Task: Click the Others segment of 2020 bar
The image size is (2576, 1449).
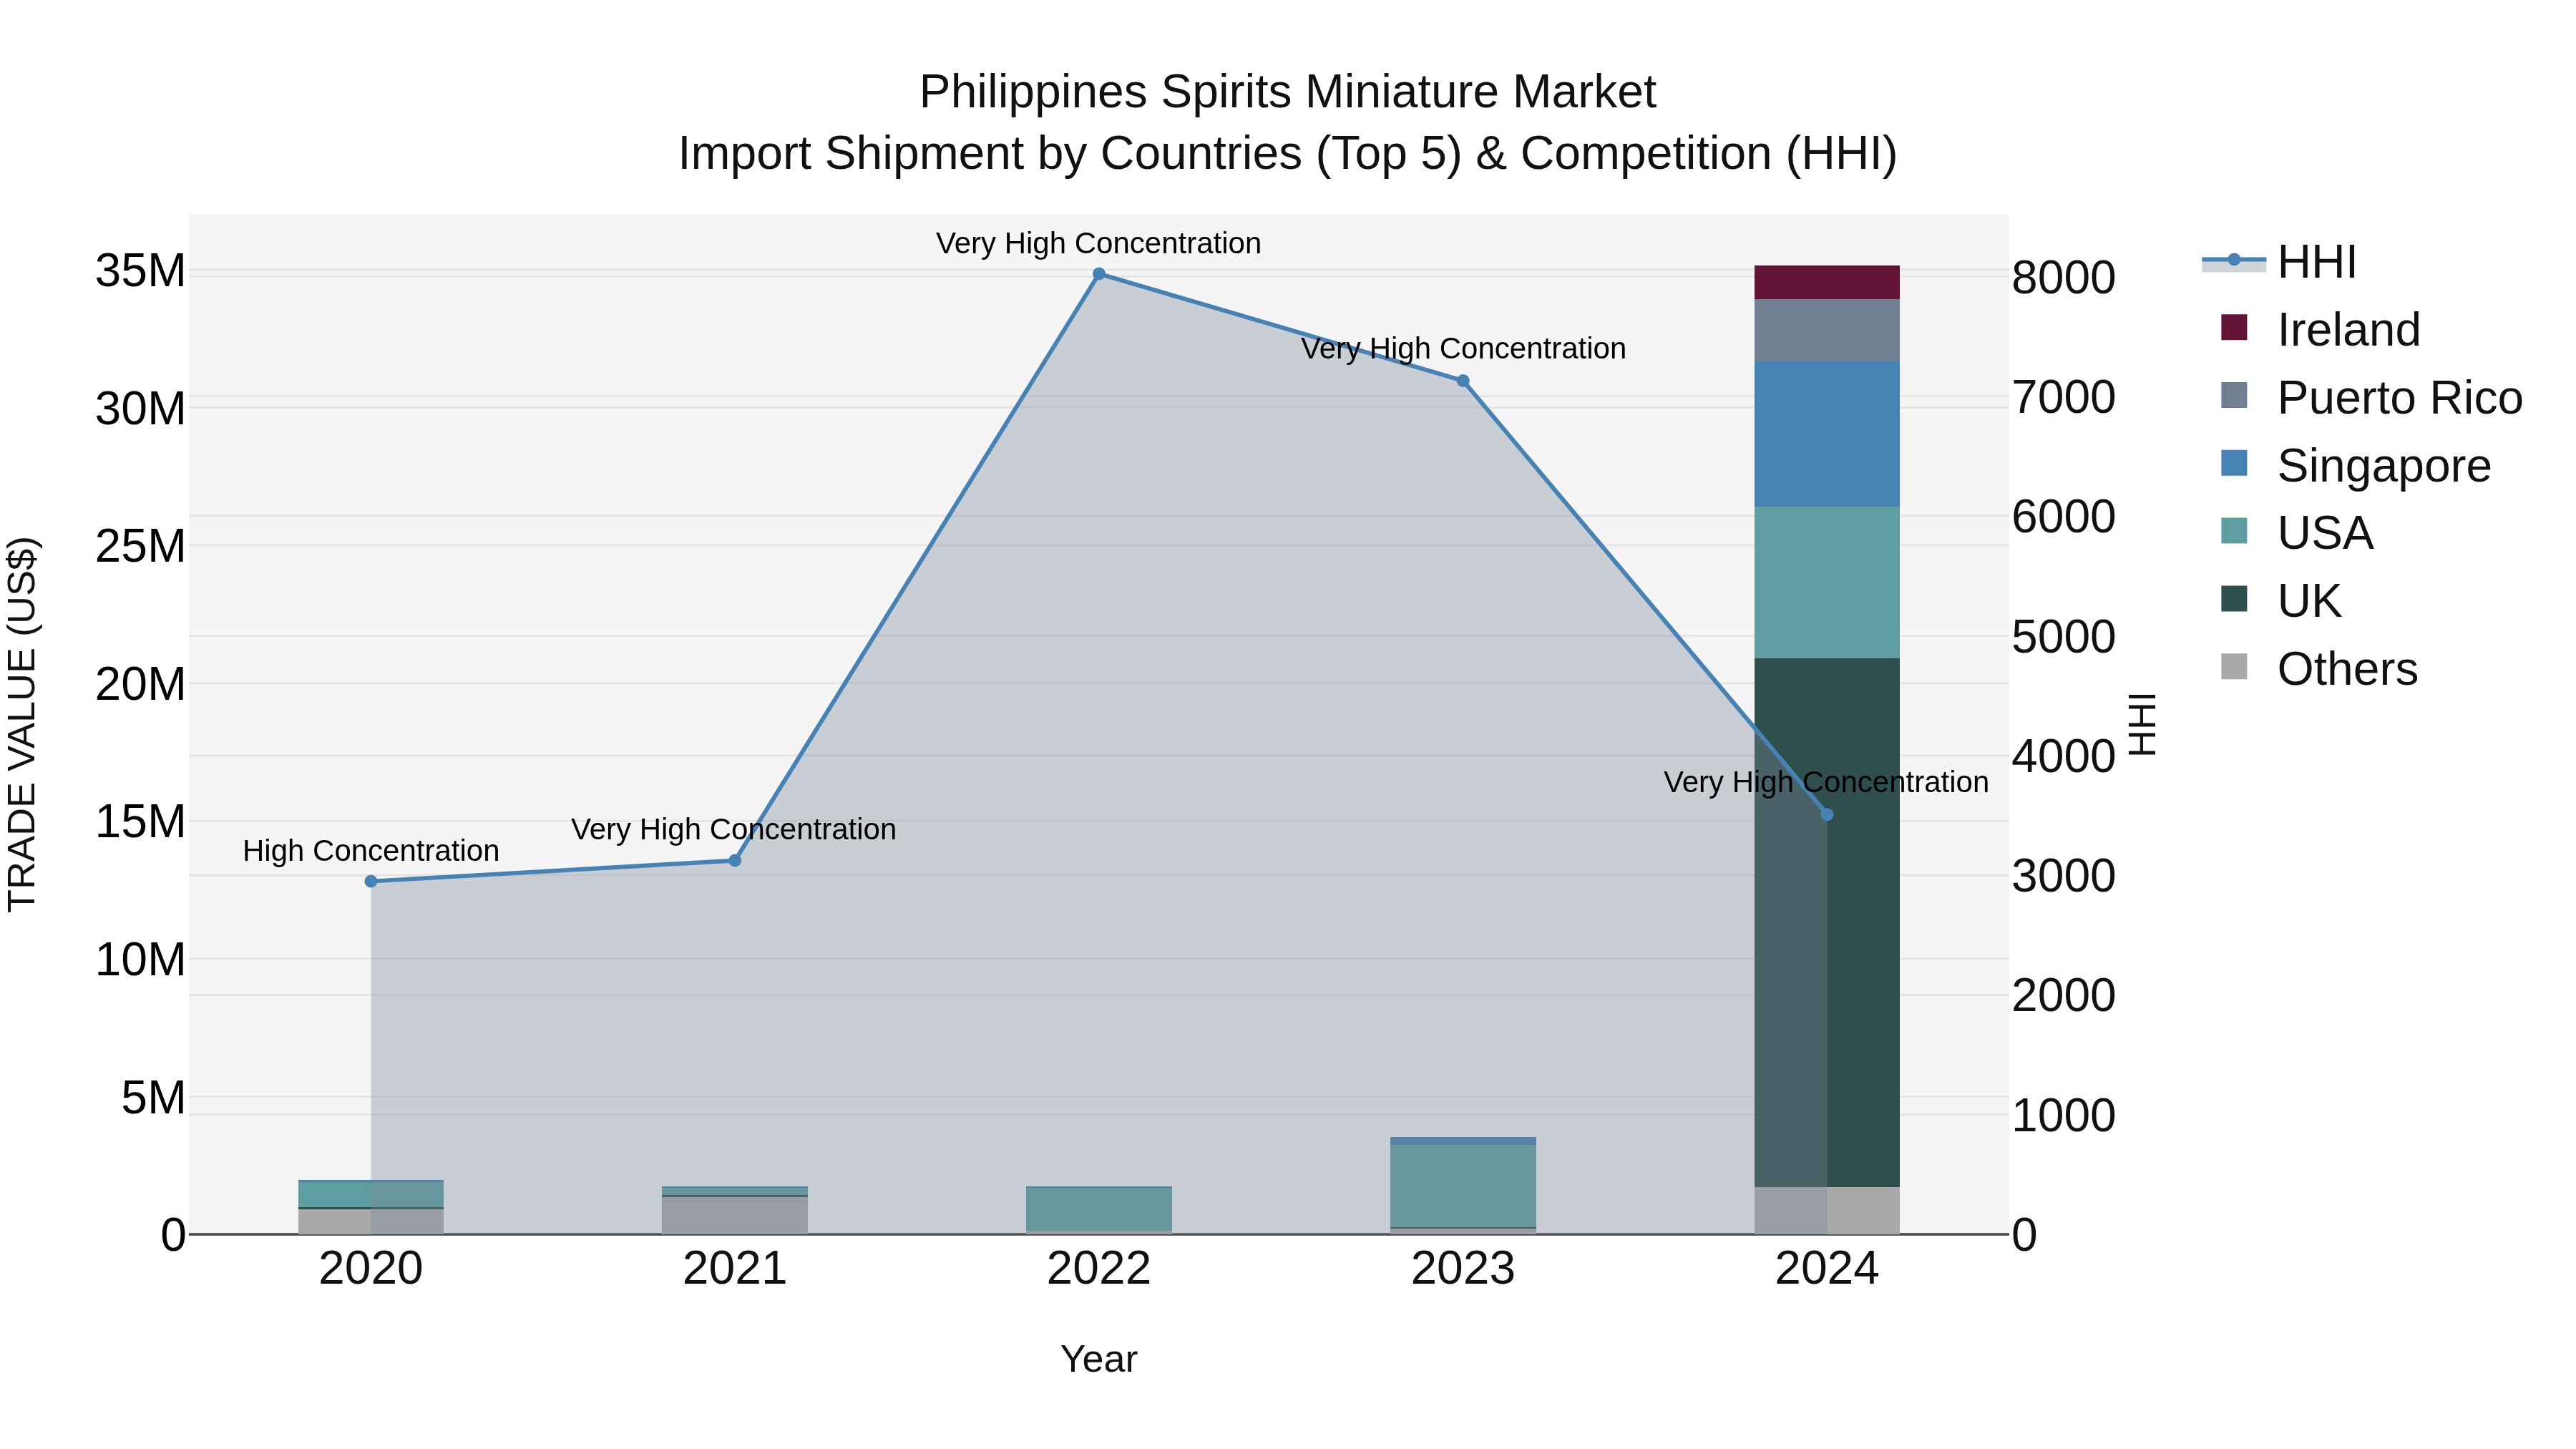Action: tap(371, 1221)
